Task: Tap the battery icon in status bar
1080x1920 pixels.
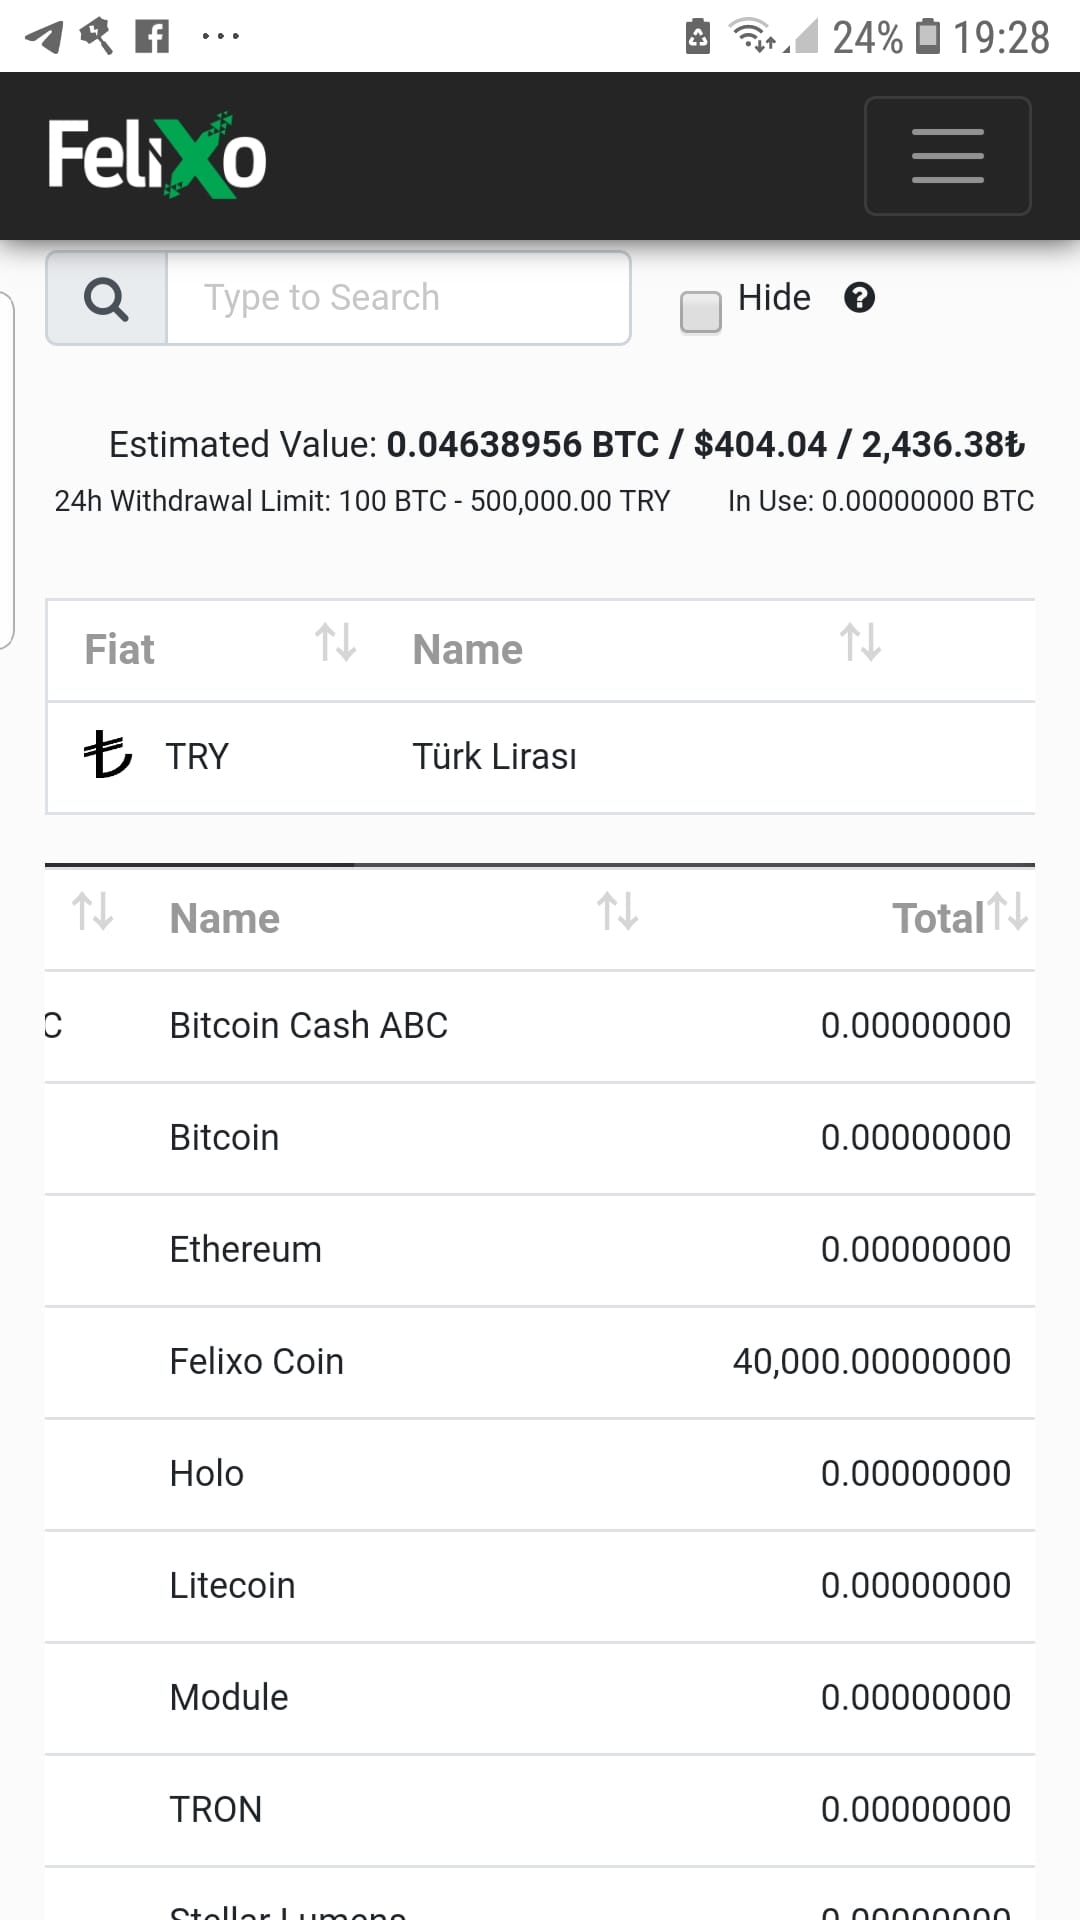Action: click(x=928, y=37)
